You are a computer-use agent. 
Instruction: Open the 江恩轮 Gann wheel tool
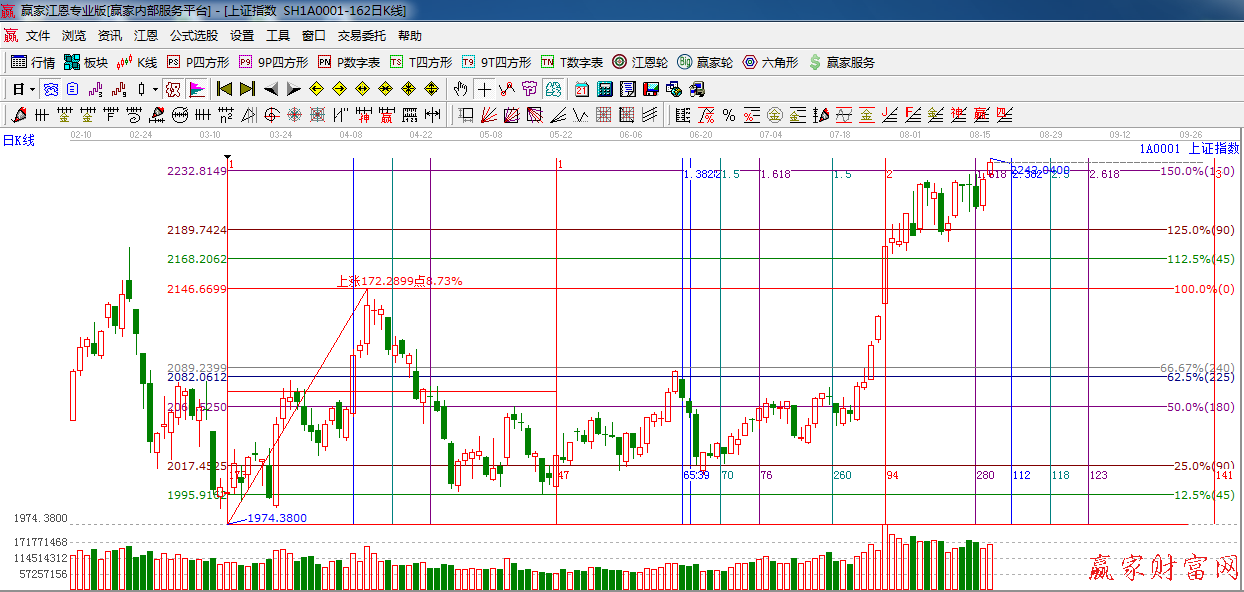click(x=640, y=62)
